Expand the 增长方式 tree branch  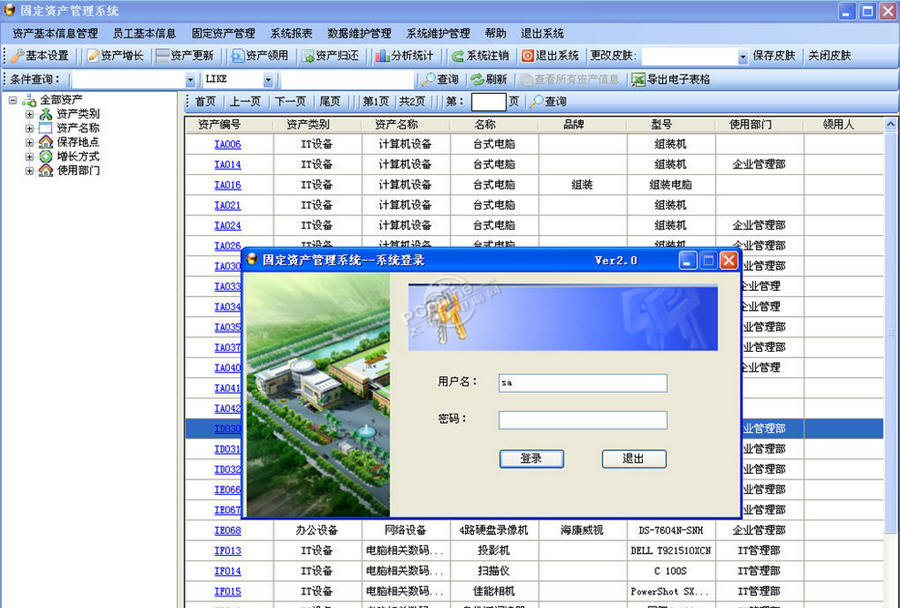tap(29, 156)
